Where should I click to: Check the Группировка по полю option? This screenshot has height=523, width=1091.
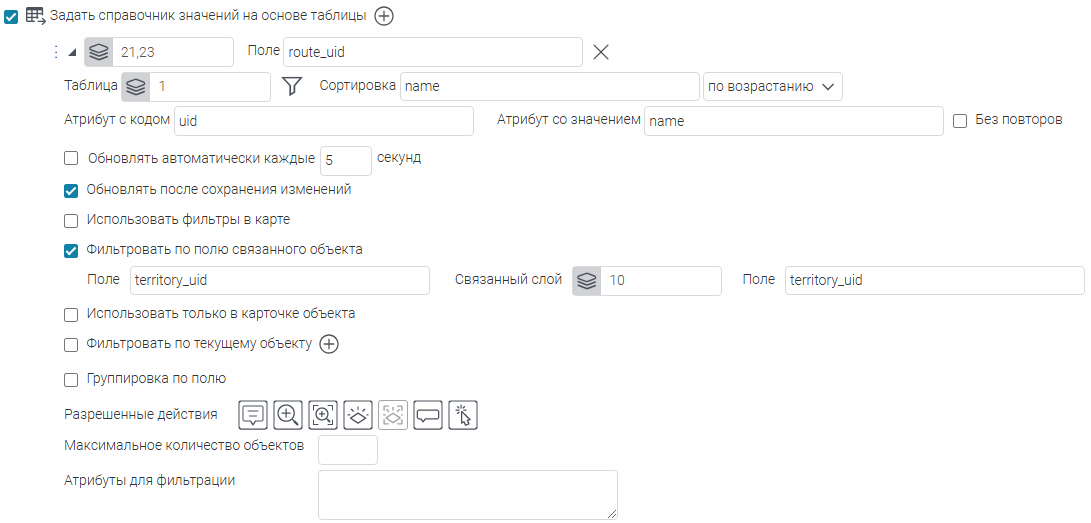pos(71,379)
